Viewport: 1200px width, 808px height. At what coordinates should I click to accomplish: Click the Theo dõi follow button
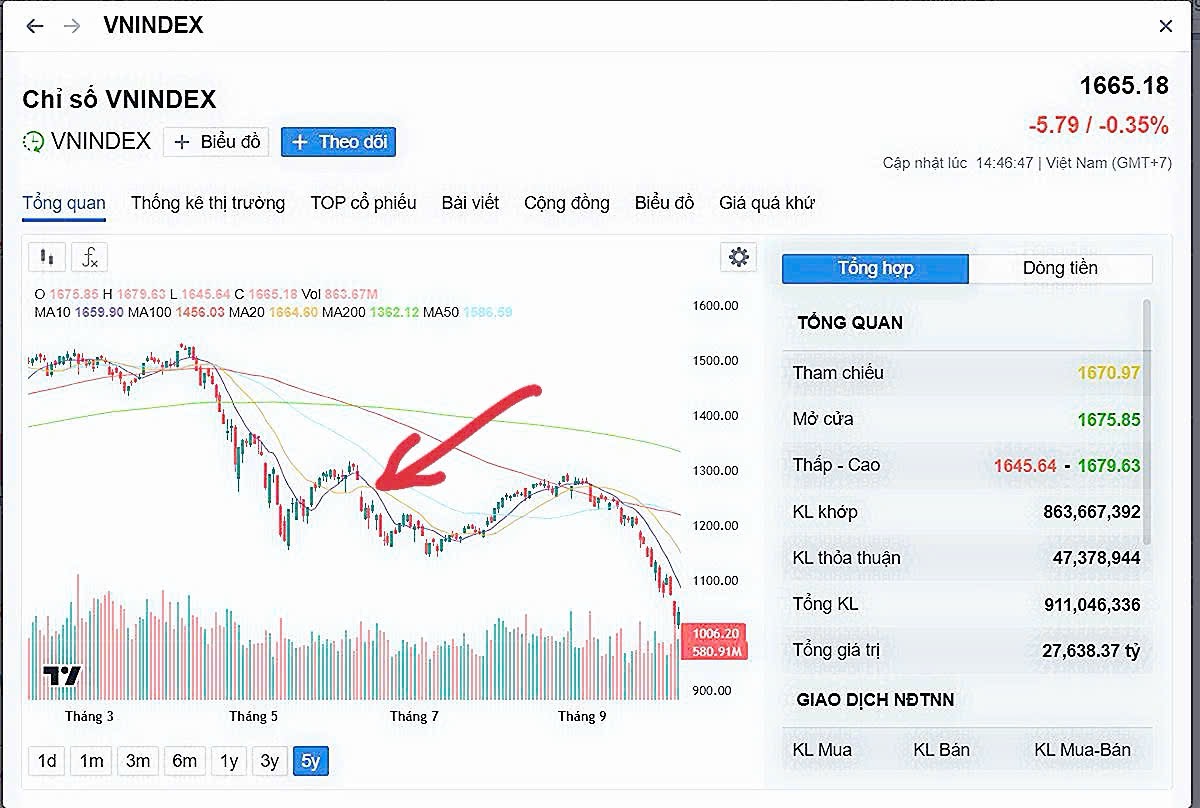[339, 142]
